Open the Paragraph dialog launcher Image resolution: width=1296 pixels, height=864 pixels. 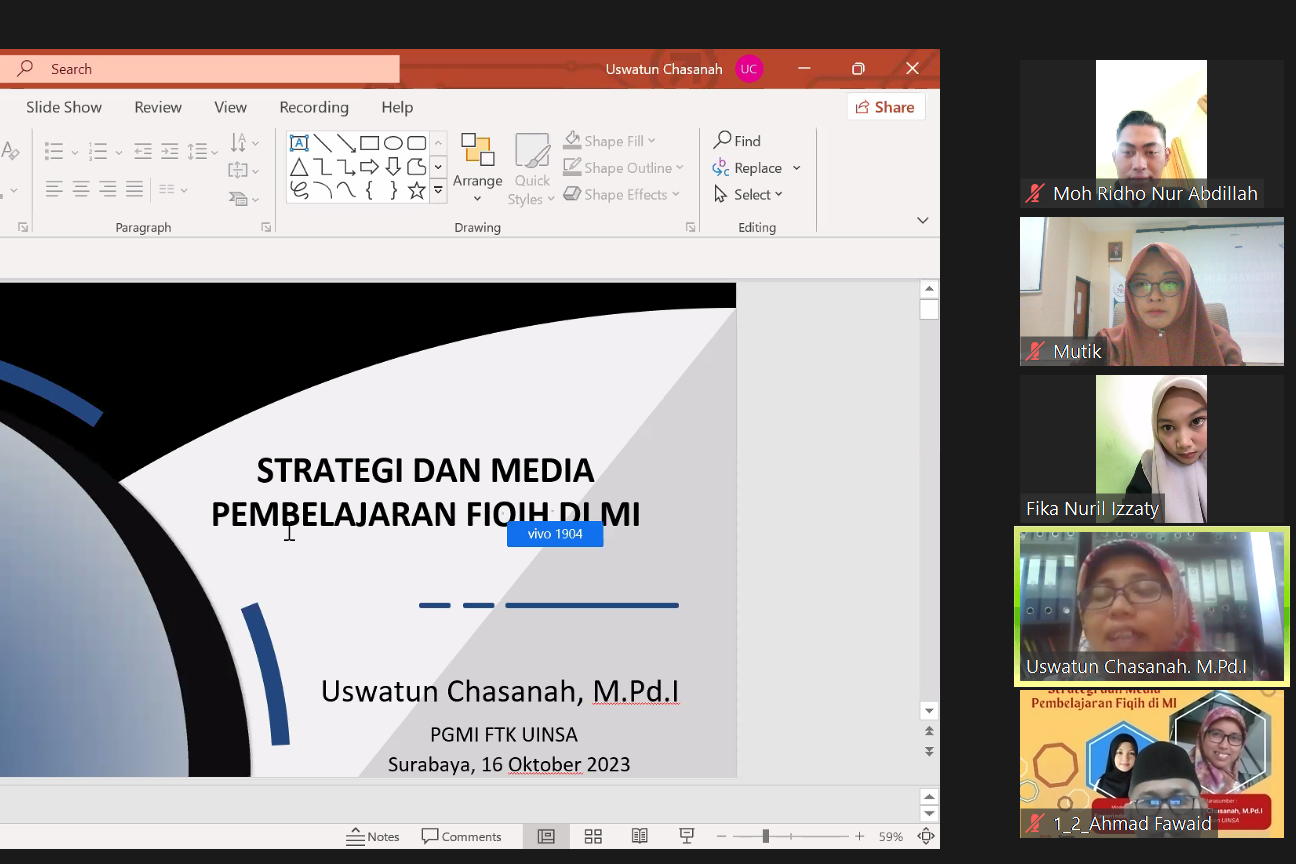265,227
